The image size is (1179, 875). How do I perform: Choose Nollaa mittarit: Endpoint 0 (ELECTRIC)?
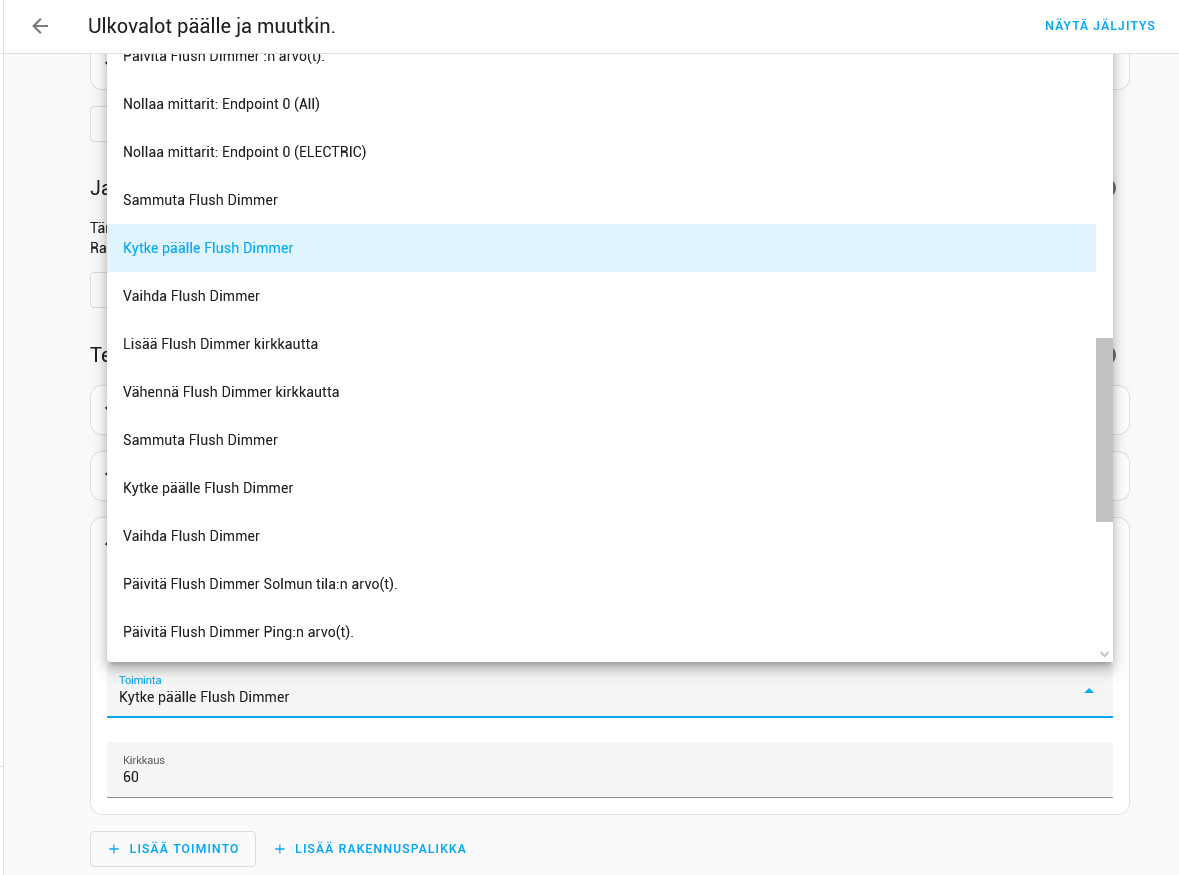tap(244, 152)
